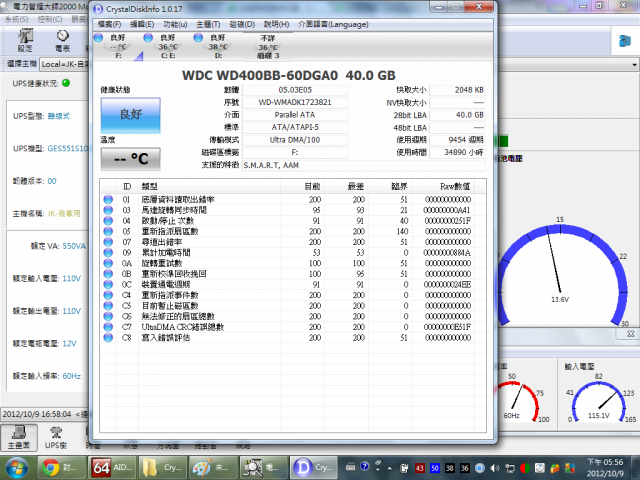Open the folder window on the taskbar
The image size is (640, 480).
click(162, 468)
